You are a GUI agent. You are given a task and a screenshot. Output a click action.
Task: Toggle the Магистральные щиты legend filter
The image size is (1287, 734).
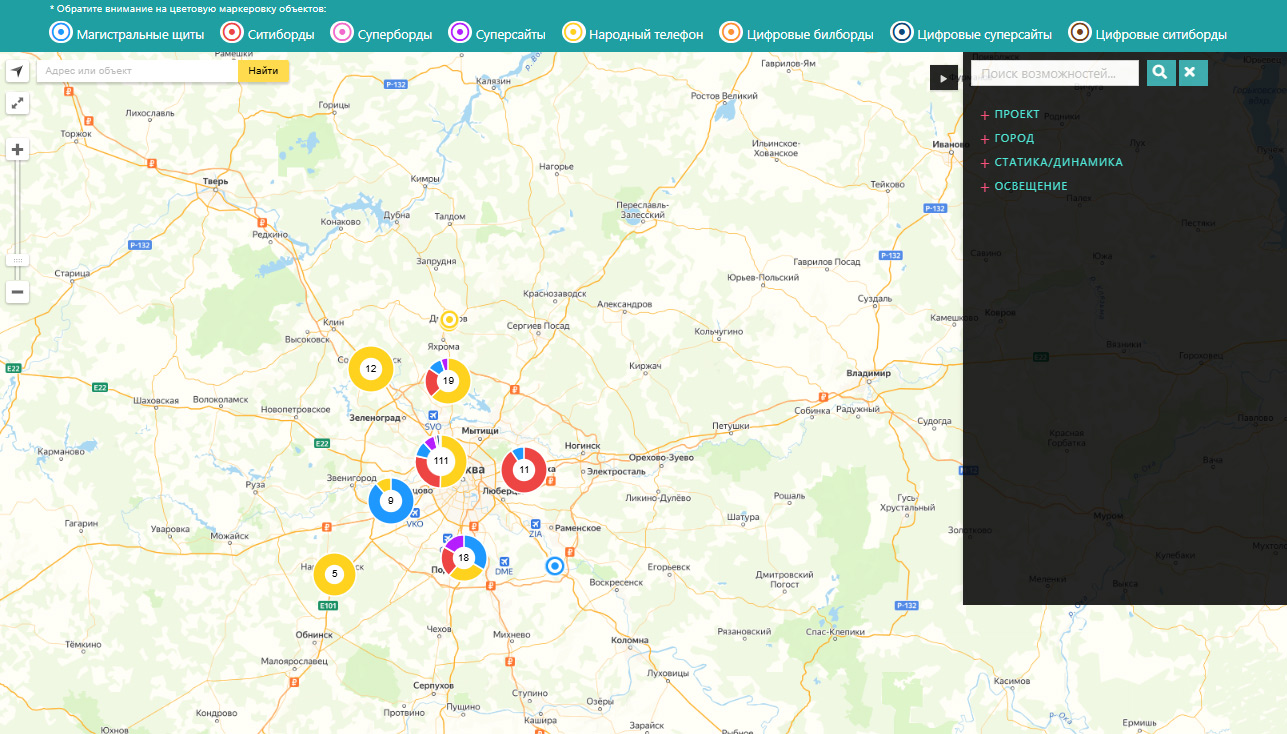(126, 34)
